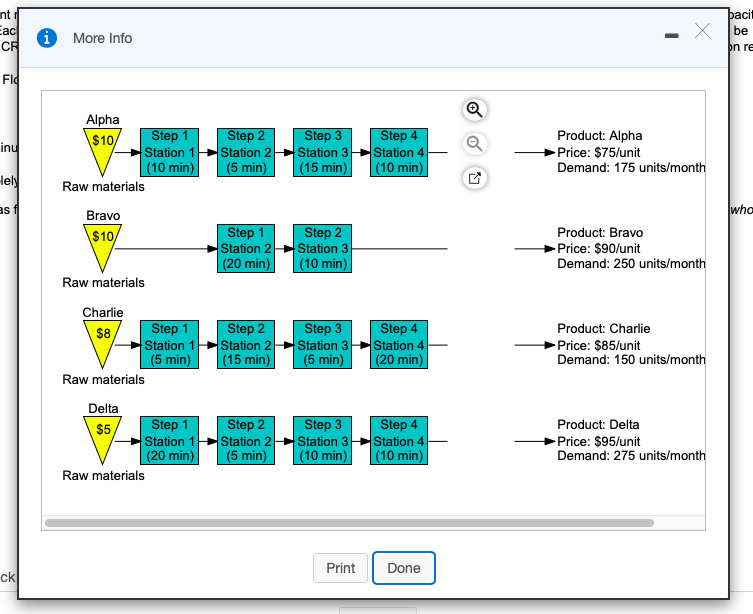
Task: Click Bravo's $10 raw materials triangle
Action: click(x=102, y=244)
